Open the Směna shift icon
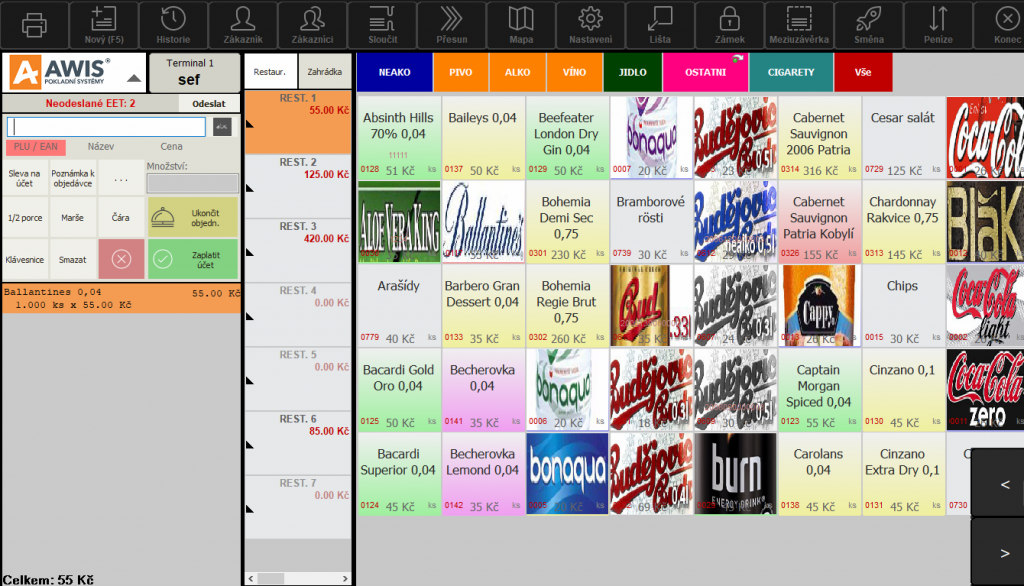 pyautogui.click(x=869, y=25)
